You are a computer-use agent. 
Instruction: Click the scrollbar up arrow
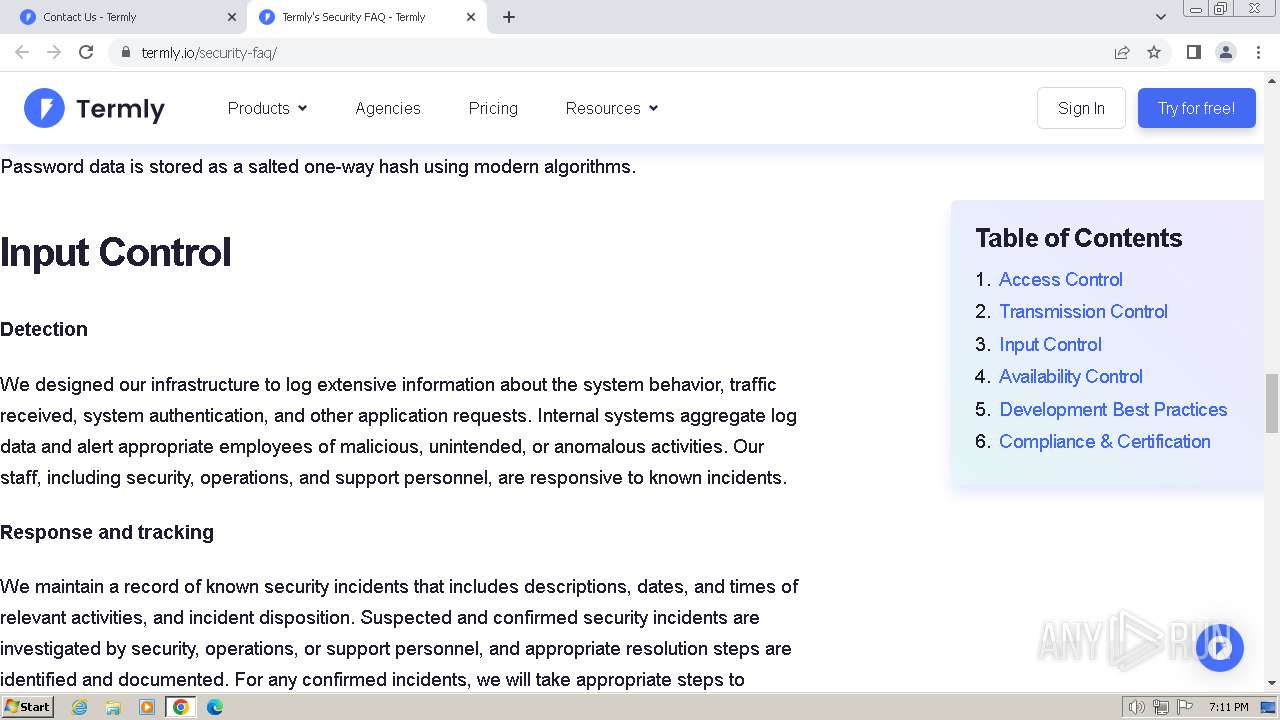click(x=1272, y=79)
